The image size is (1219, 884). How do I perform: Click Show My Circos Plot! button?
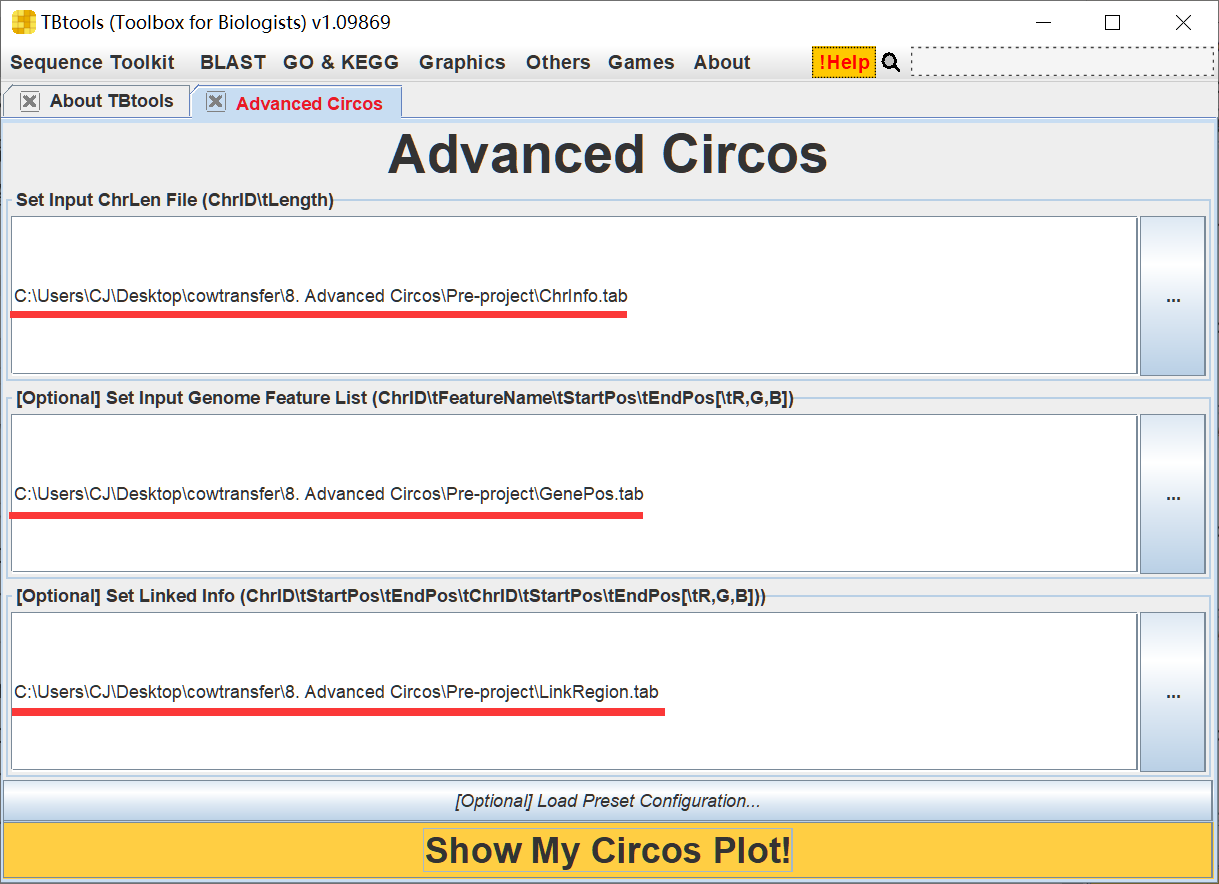point(607,851)
